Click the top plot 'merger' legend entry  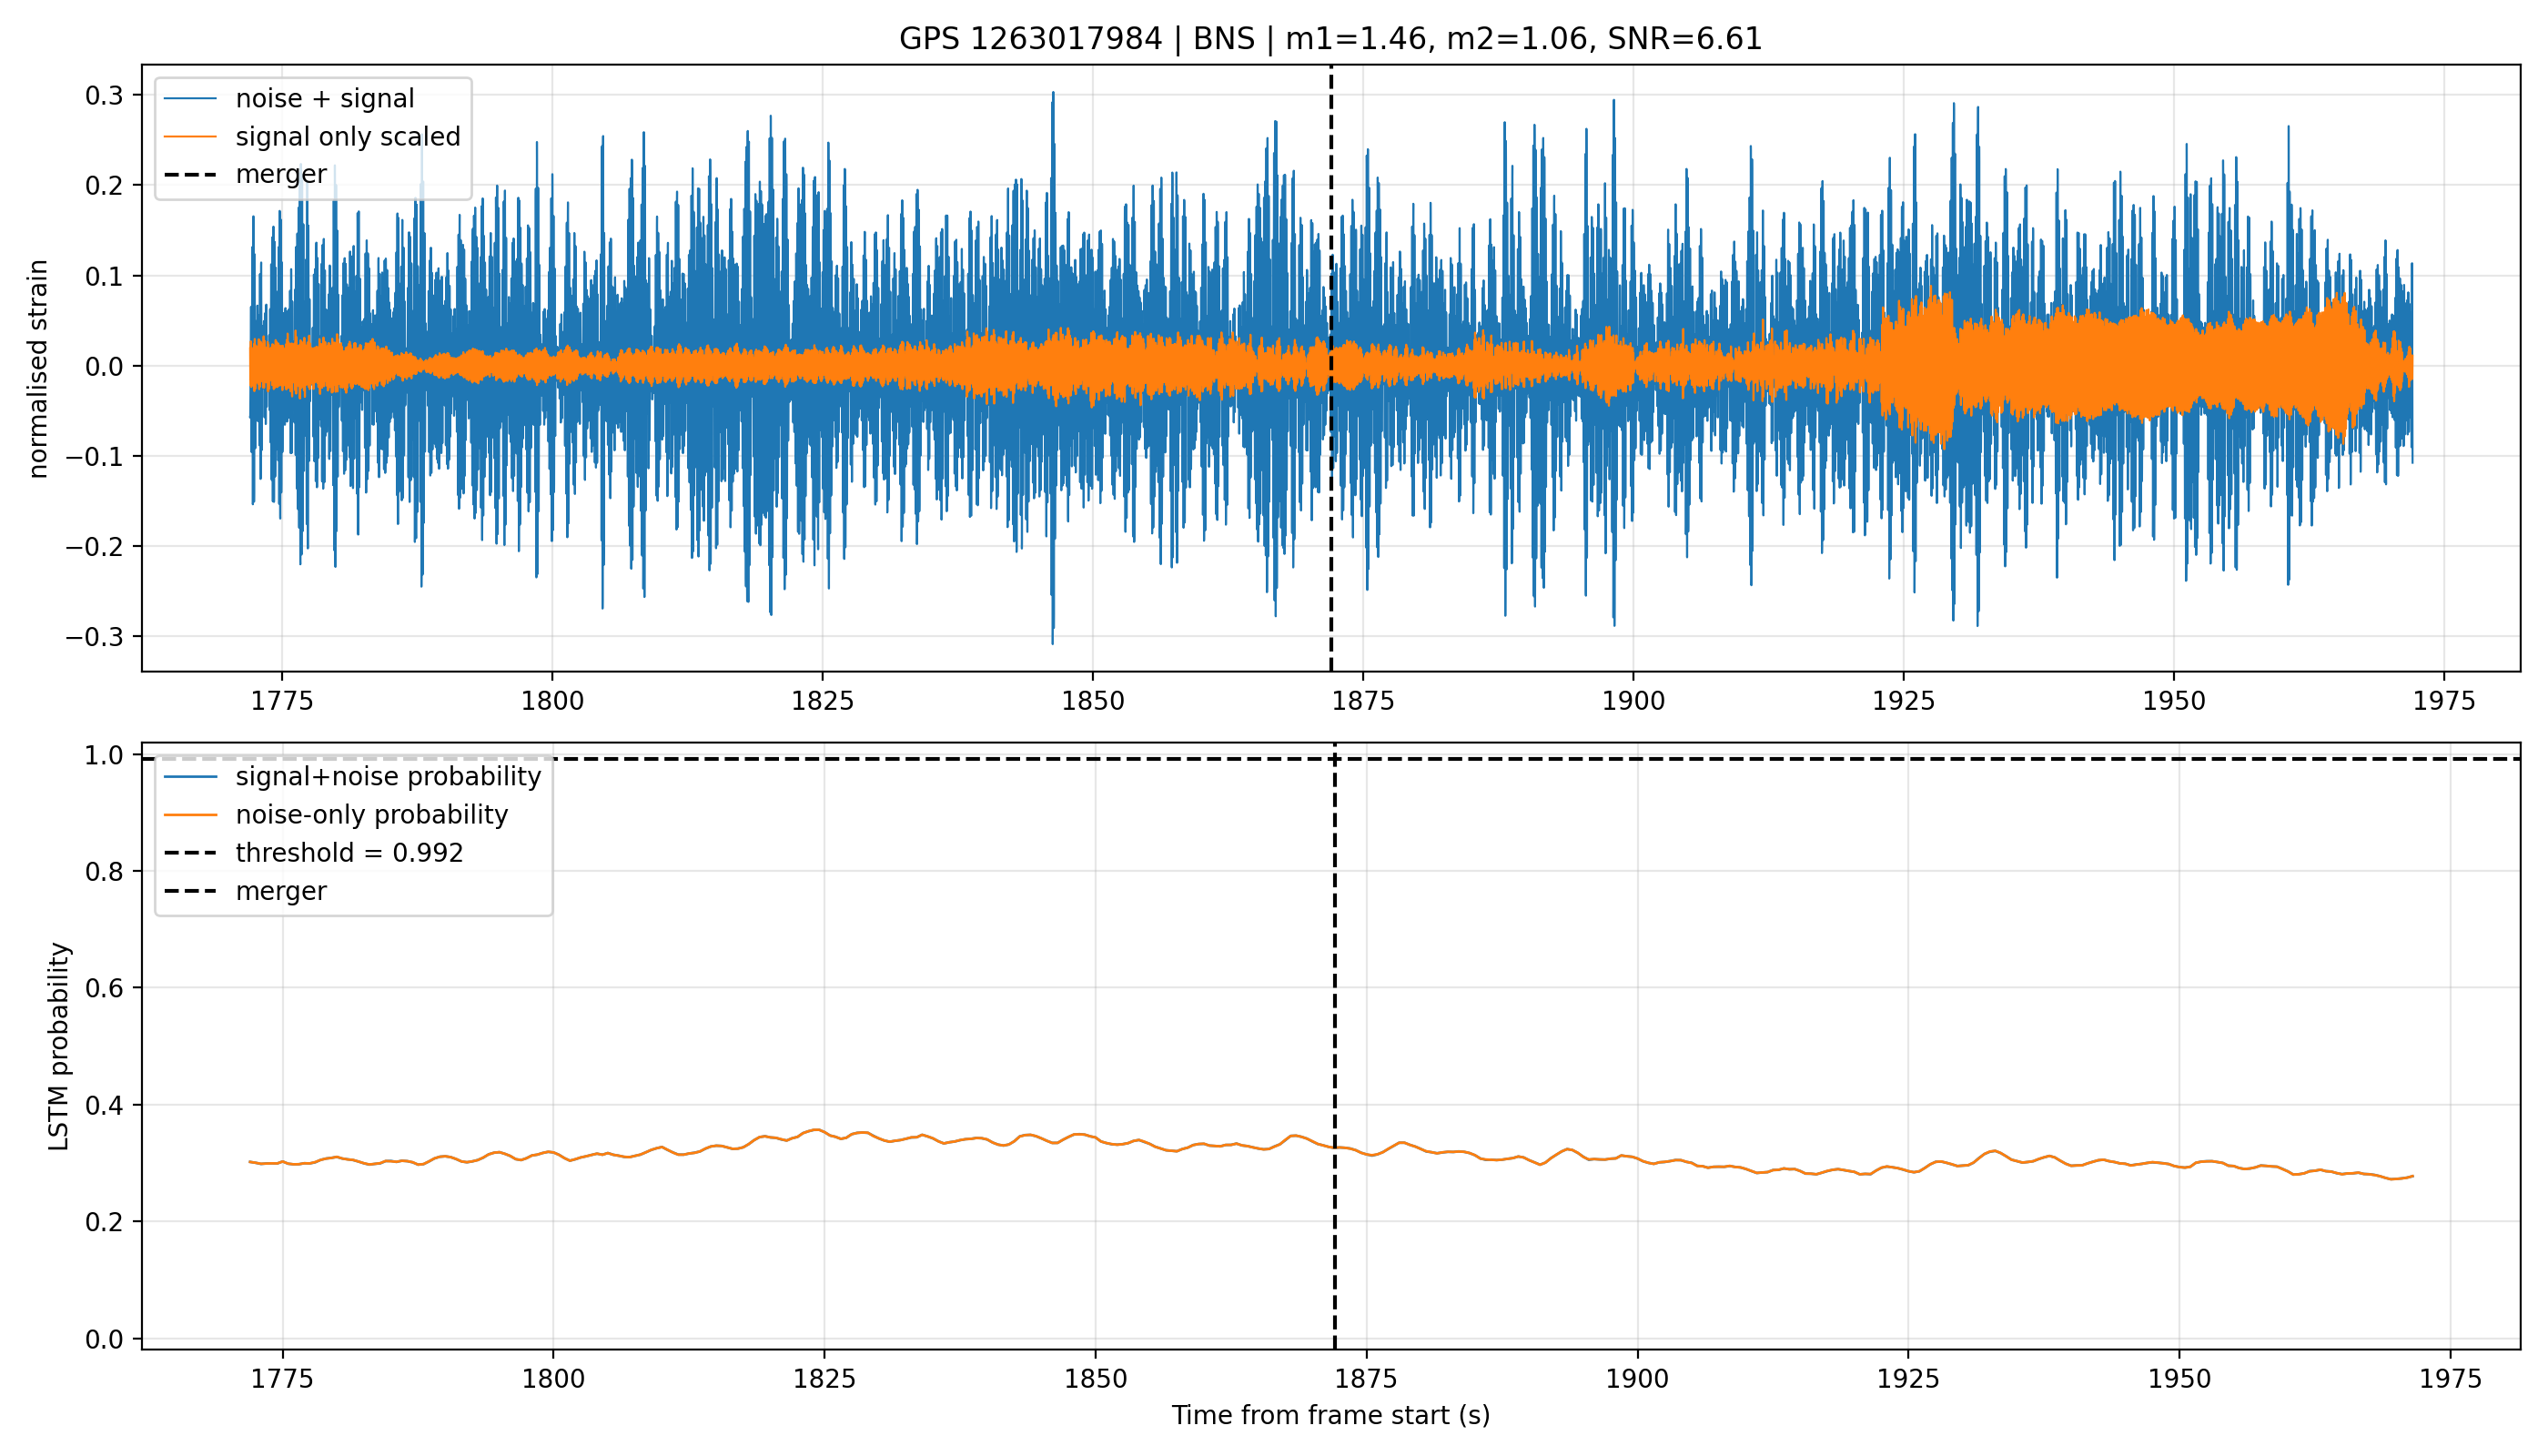[x=245, y=174]
